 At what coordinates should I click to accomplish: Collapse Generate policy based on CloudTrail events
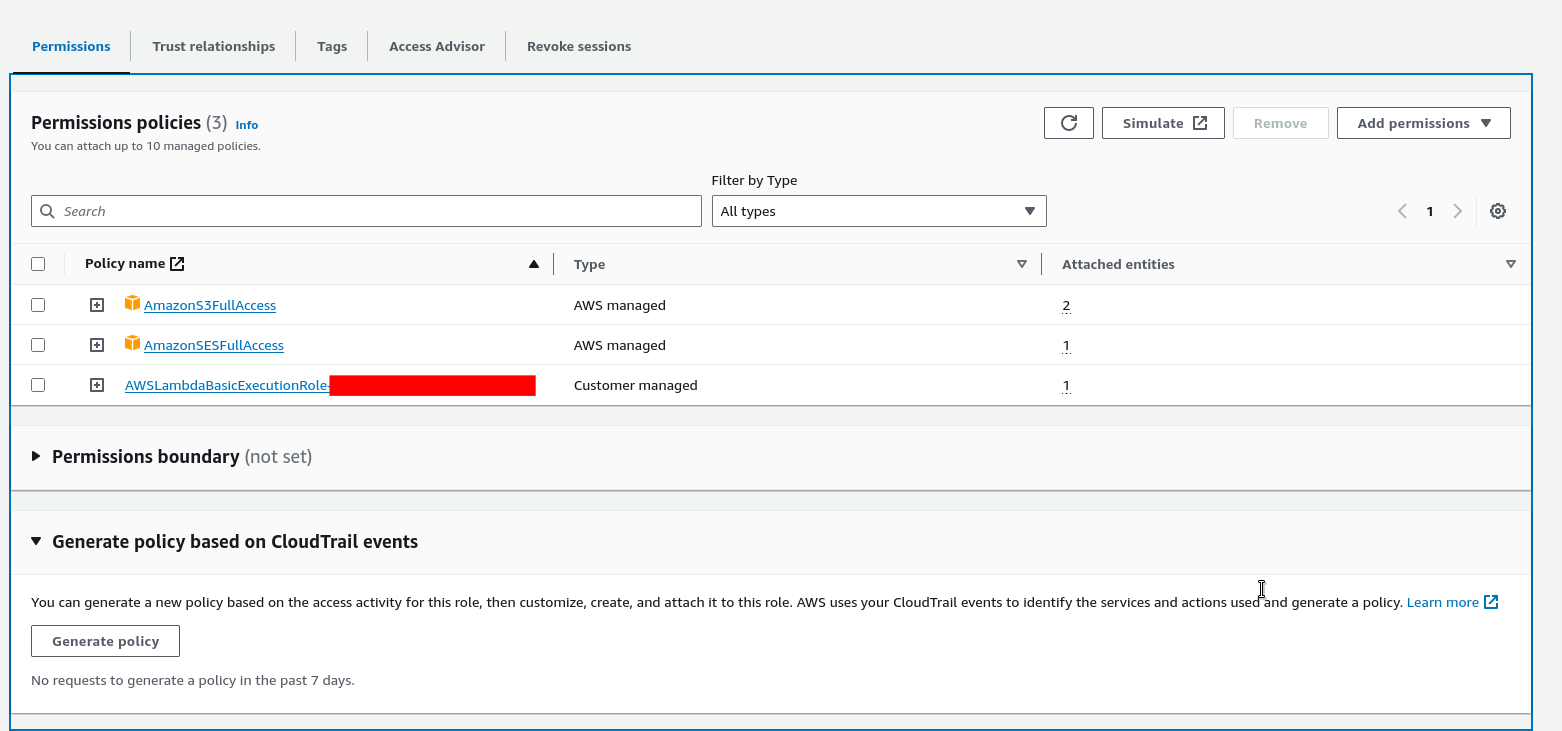pyautogui.click(x=36, y=541)
